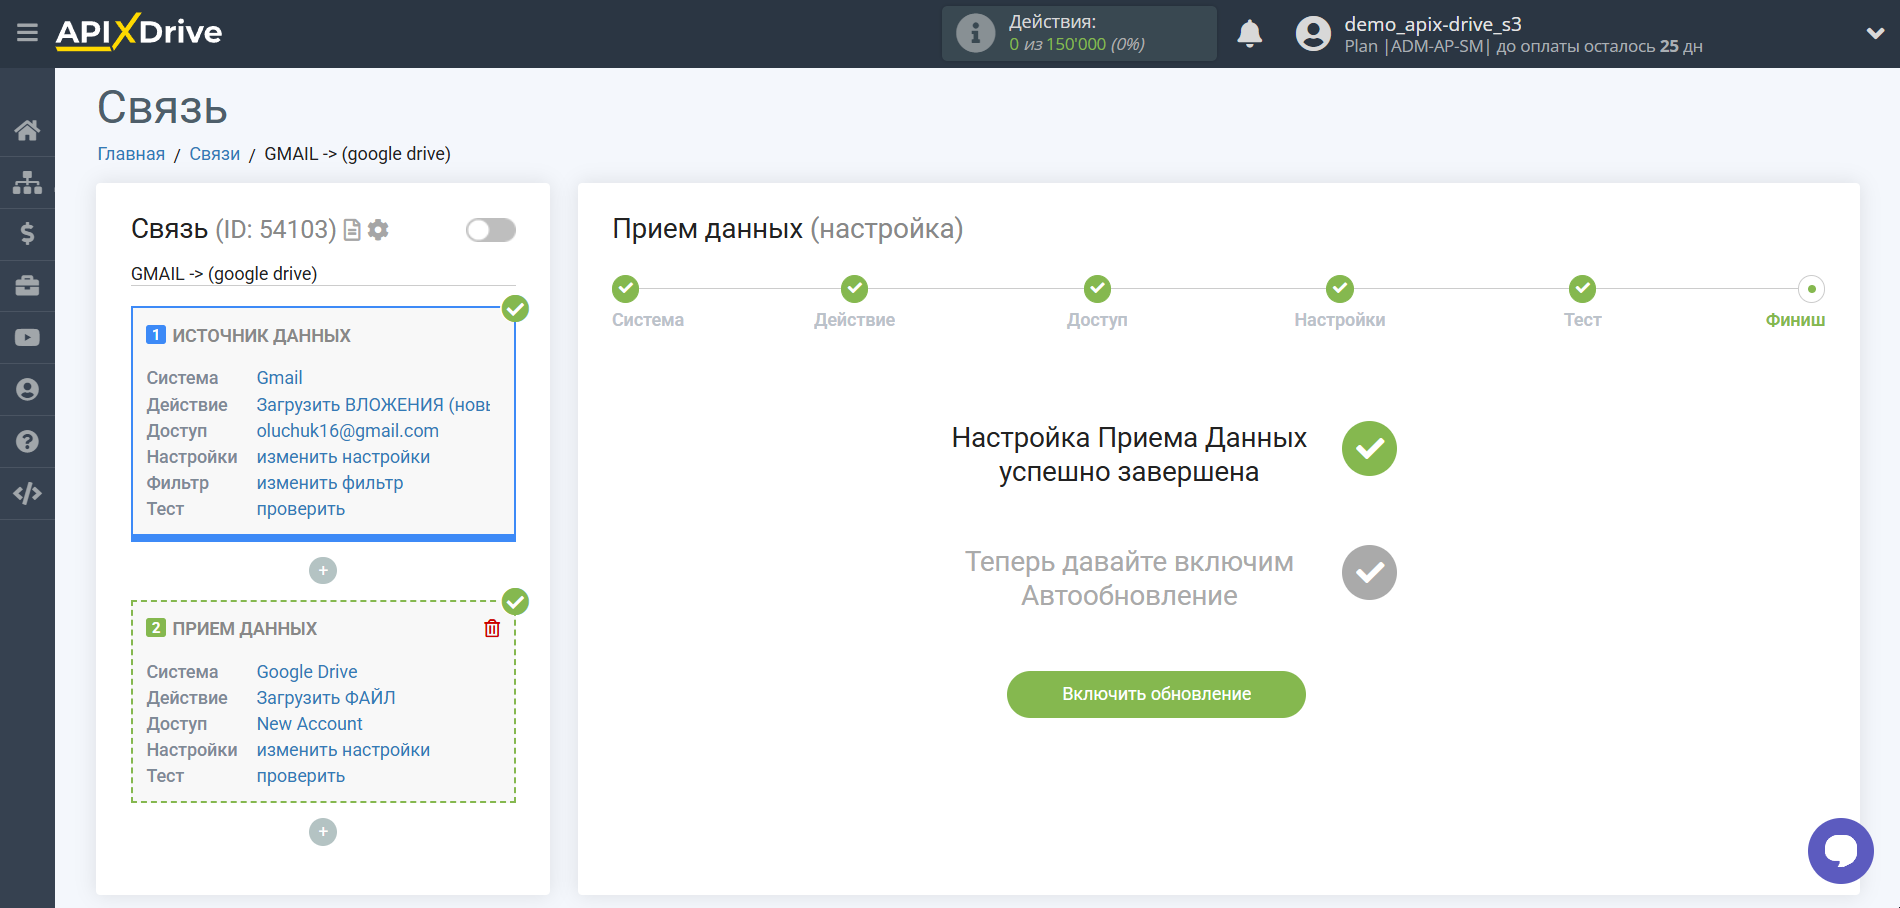The height and width of the screenshot is (908, 1900).
Task: Click oluchuk16@gmail.com access link
Action: pos(347,431)
